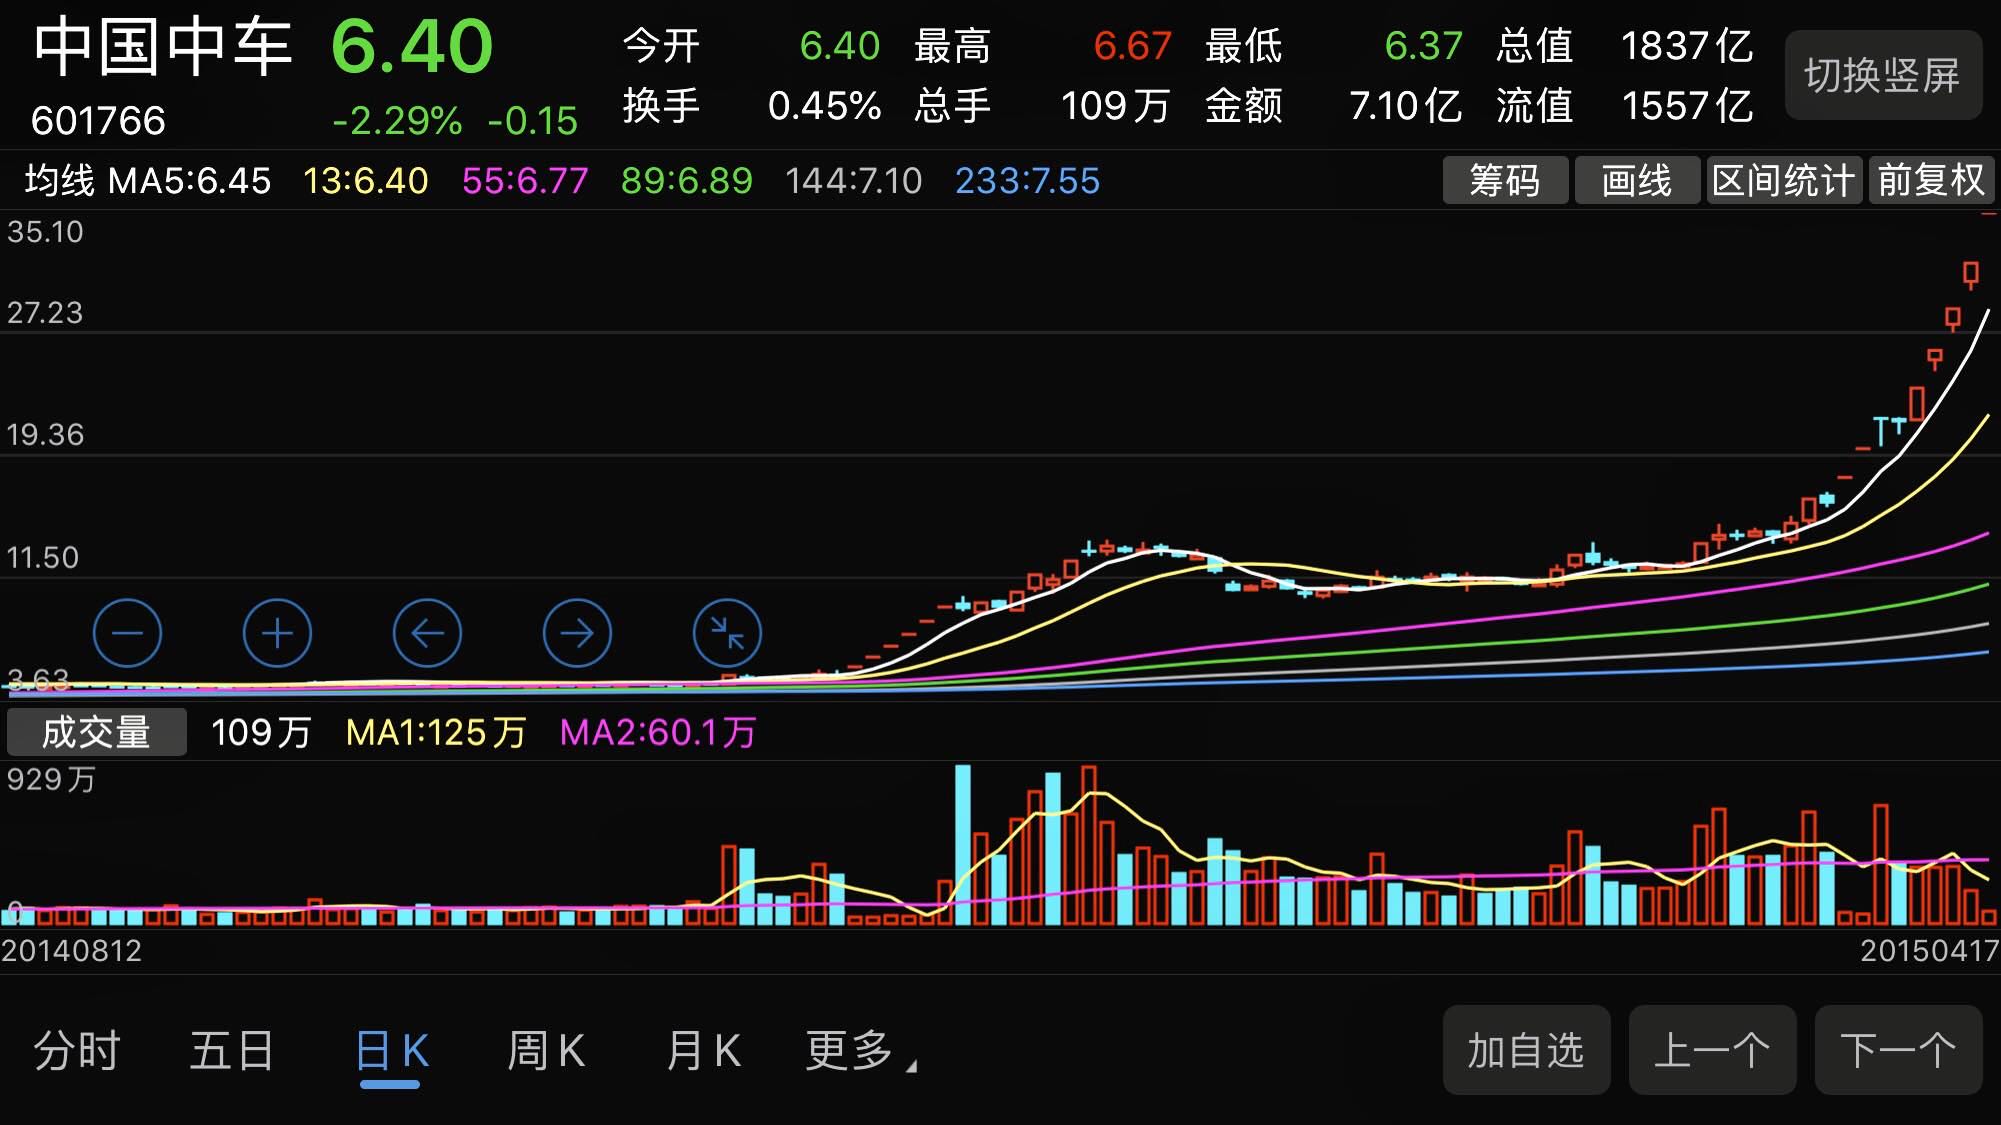Pan chart right with right arrow icon
The image size is (2001, 1125).
click(x=577, y=633)
